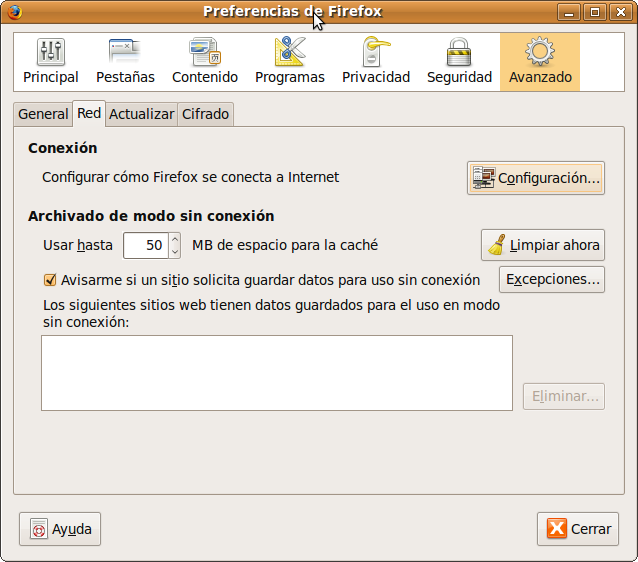Image resolution: width=638 pixels, height=562 pixels.
Task: Switch to the Cifrado tab
Action: click(x=205, y=114)
